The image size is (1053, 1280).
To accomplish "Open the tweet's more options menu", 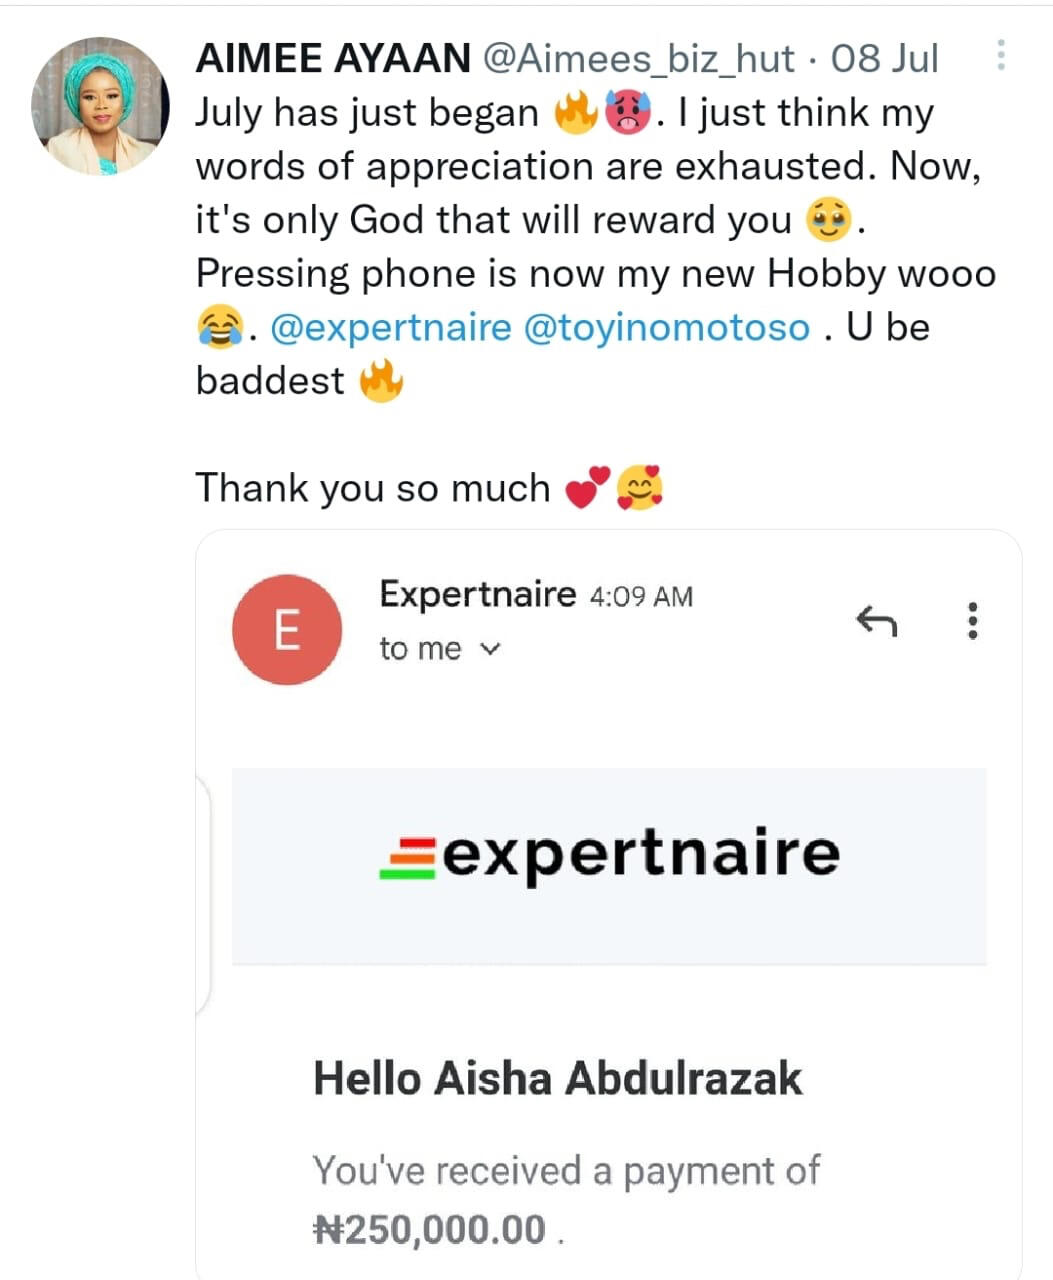I will click(x=1000, y=55).
